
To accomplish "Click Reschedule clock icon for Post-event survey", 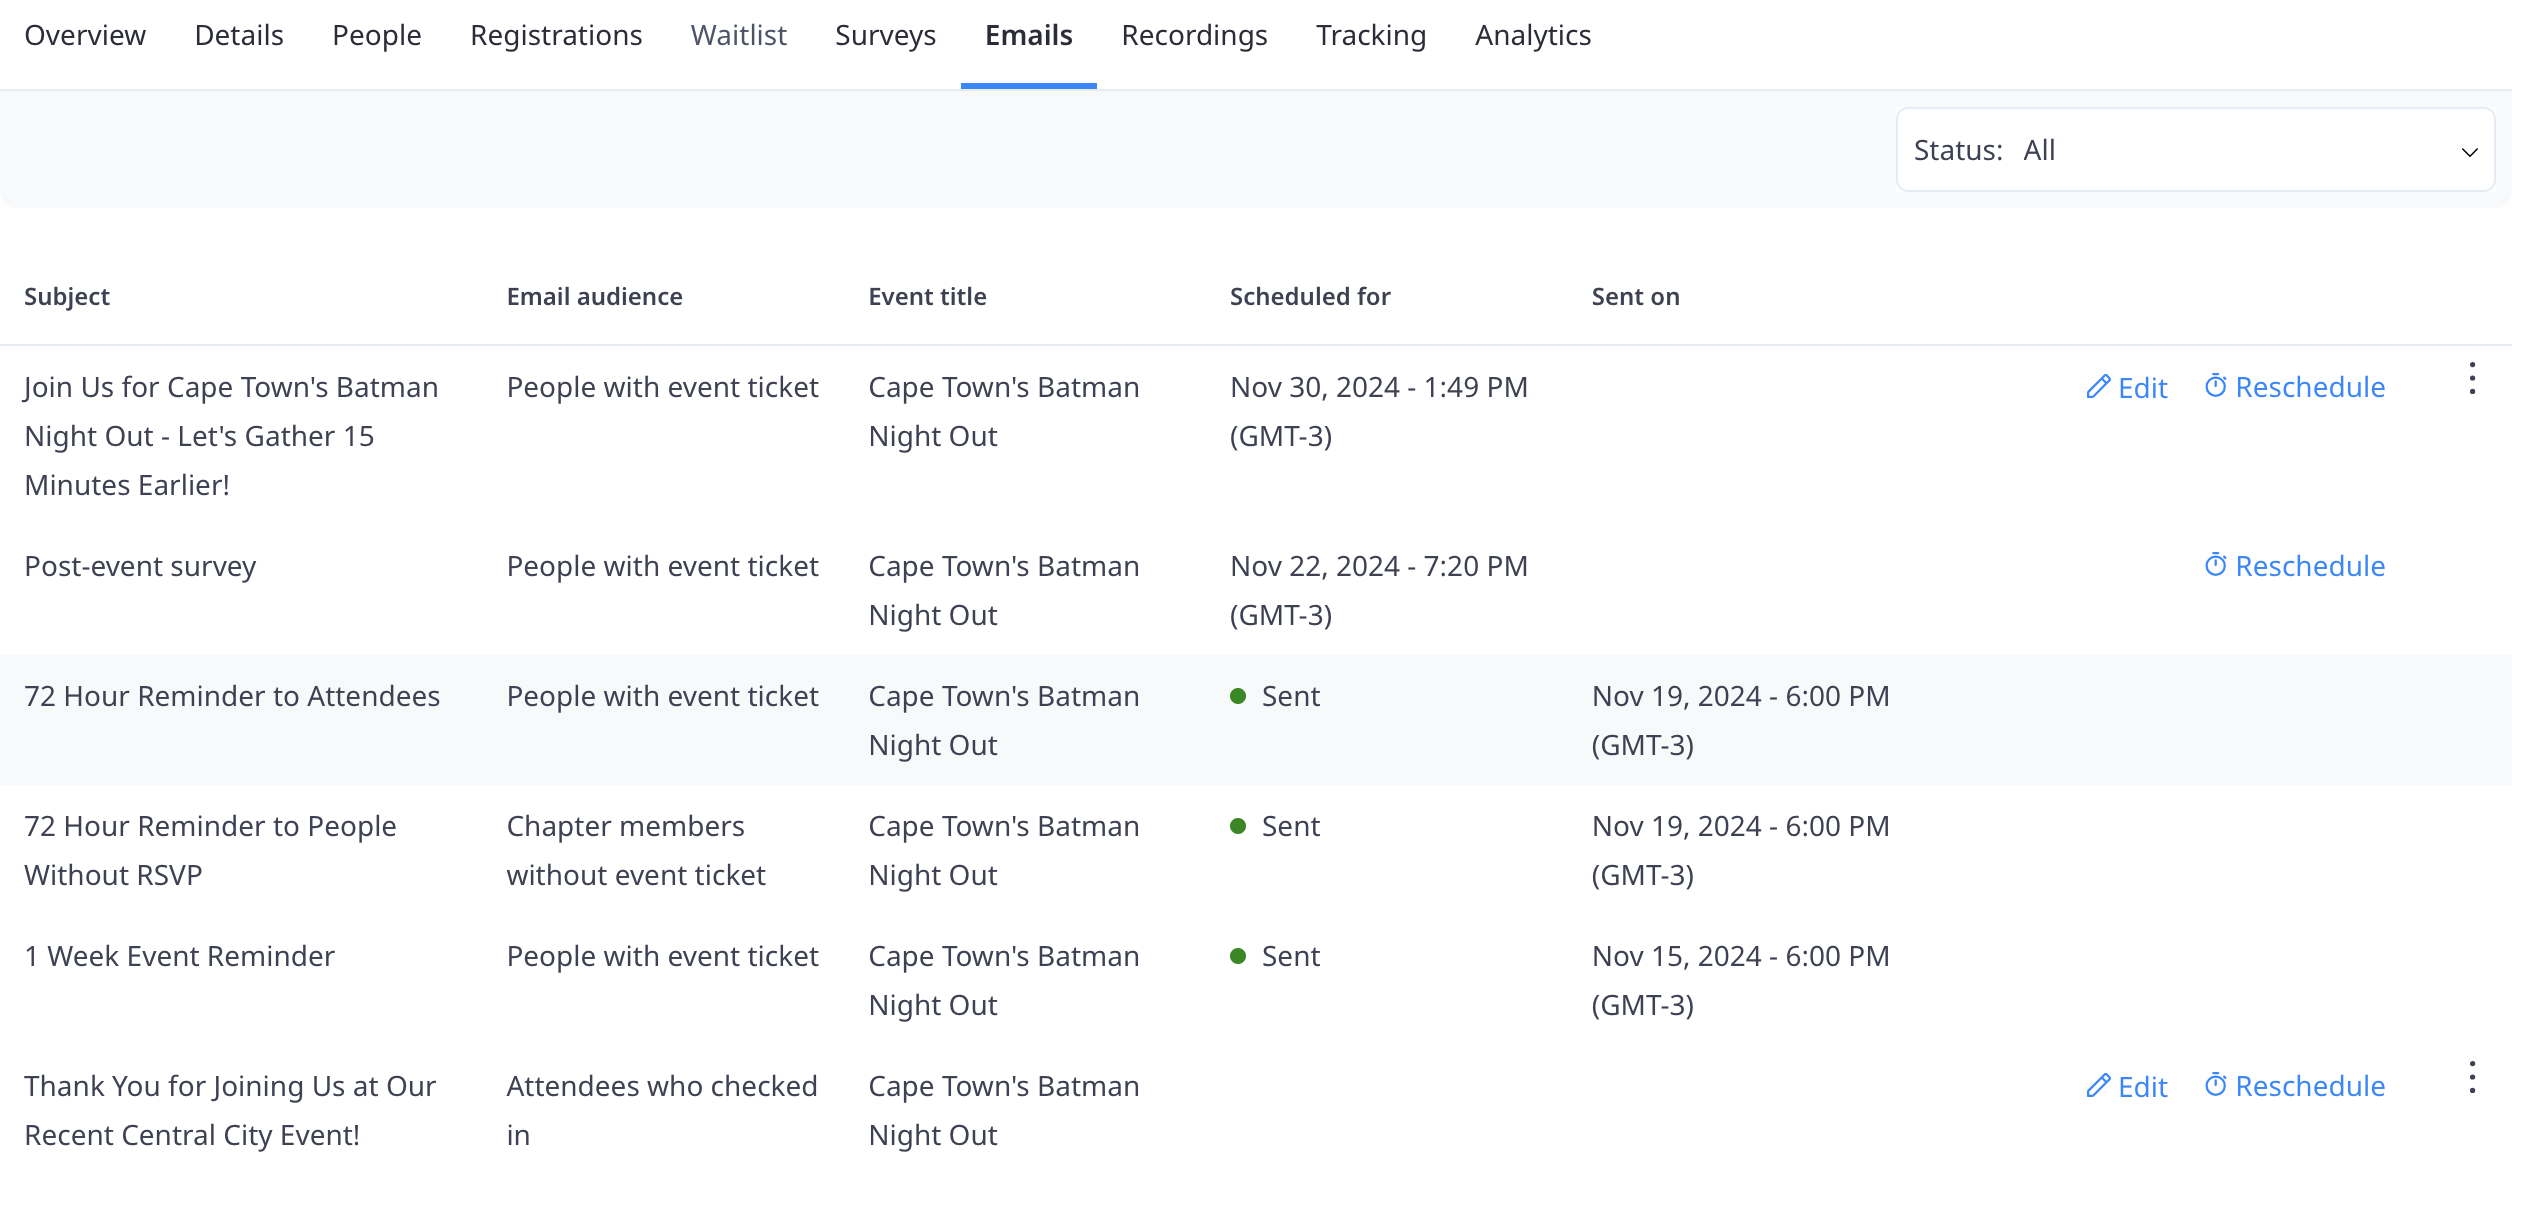I will click(x=2215, y=565).
